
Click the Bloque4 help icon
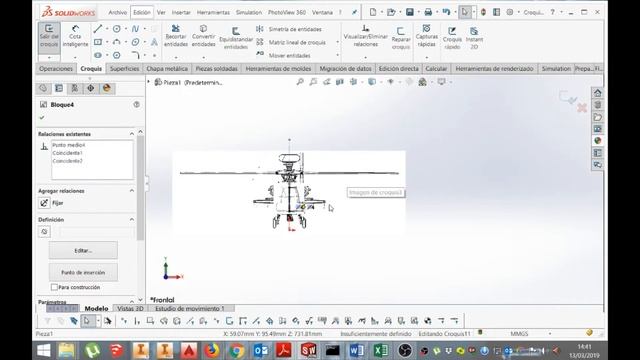(136, 104)
